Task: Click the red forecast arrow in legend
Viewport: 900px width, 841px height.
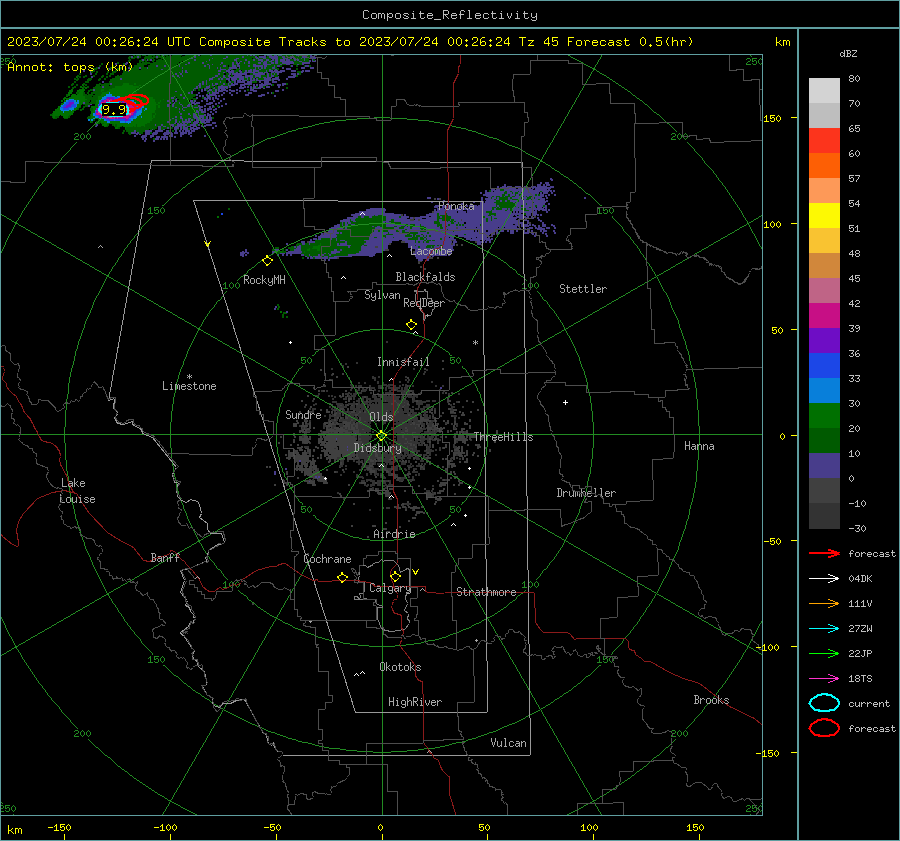Action: 824,553
